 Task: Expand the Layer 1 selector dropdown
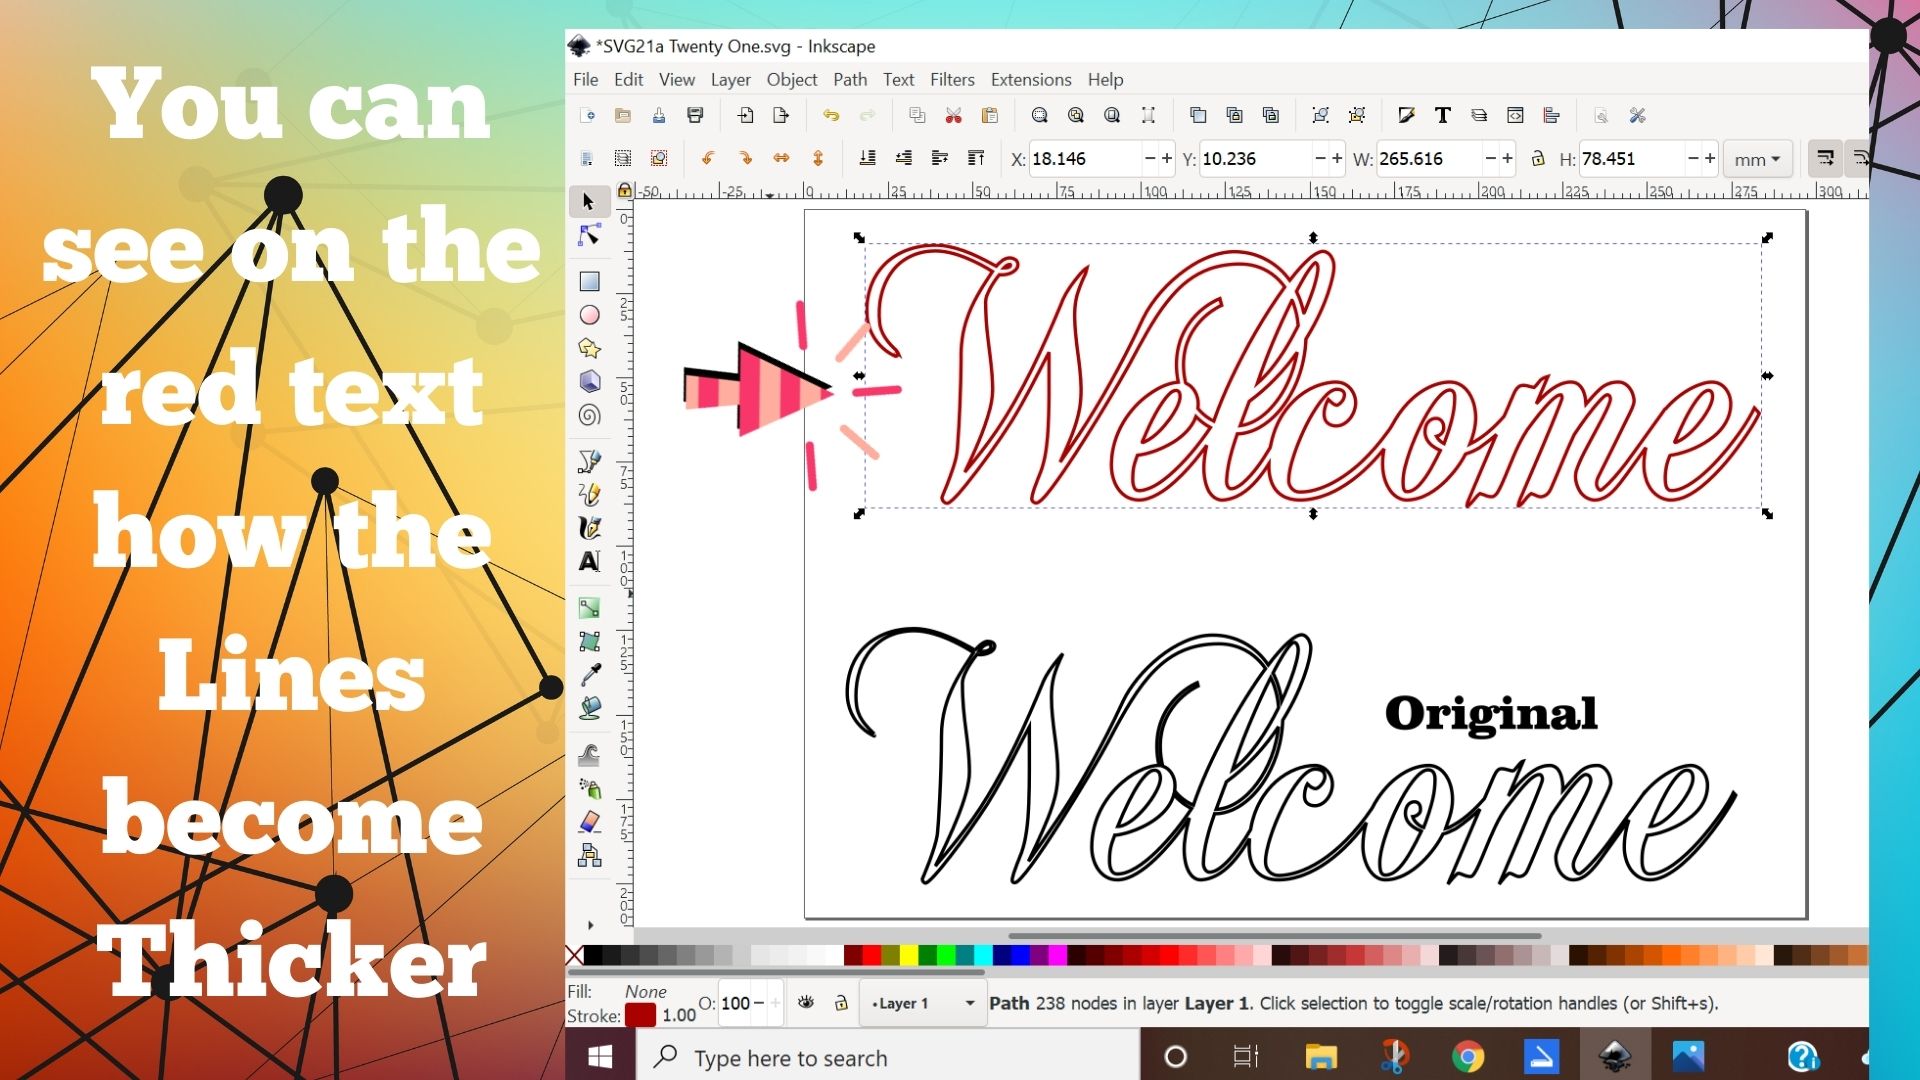click(x=969, y=1003)
